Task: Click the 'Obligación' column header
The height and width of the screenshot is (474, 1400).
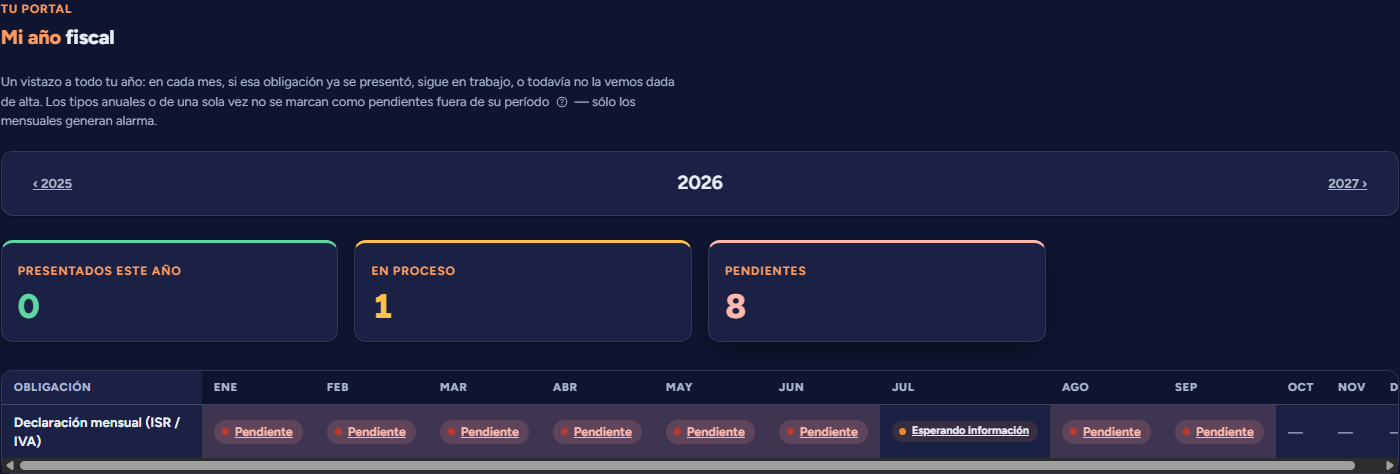Action: point(52,387)
